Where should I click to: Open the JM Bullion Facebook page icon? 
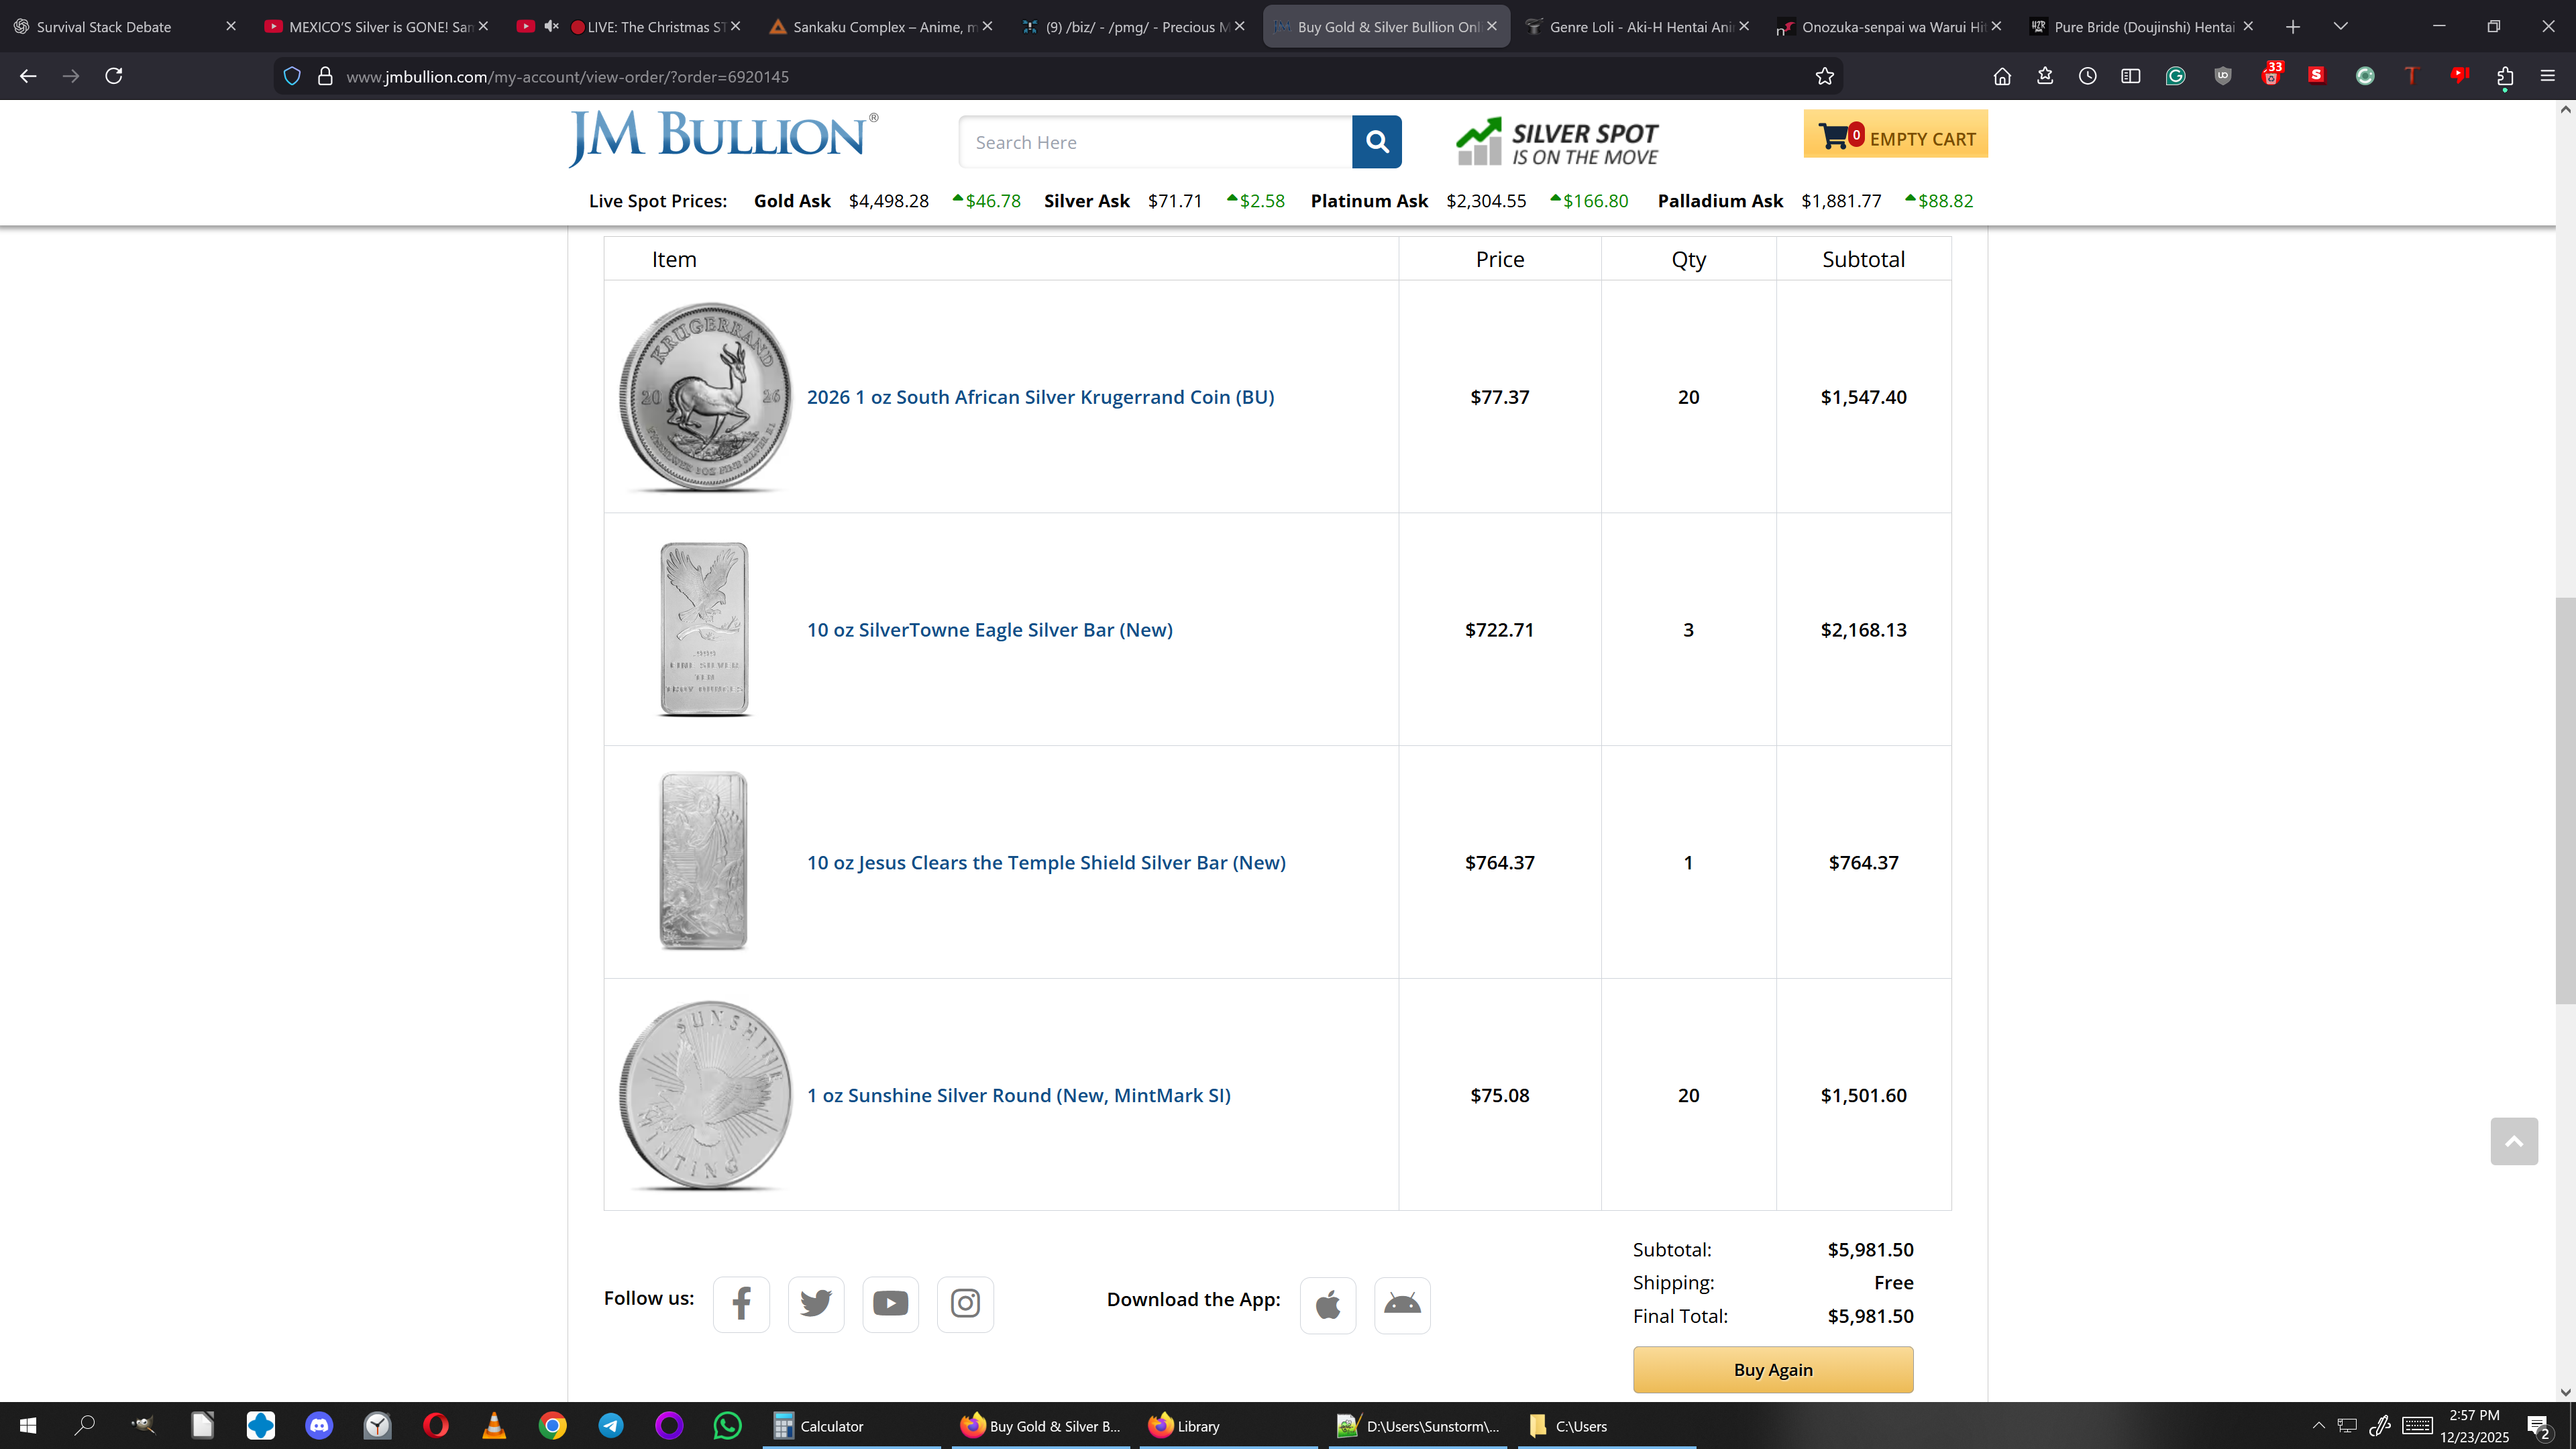(x=741, y=1303)
